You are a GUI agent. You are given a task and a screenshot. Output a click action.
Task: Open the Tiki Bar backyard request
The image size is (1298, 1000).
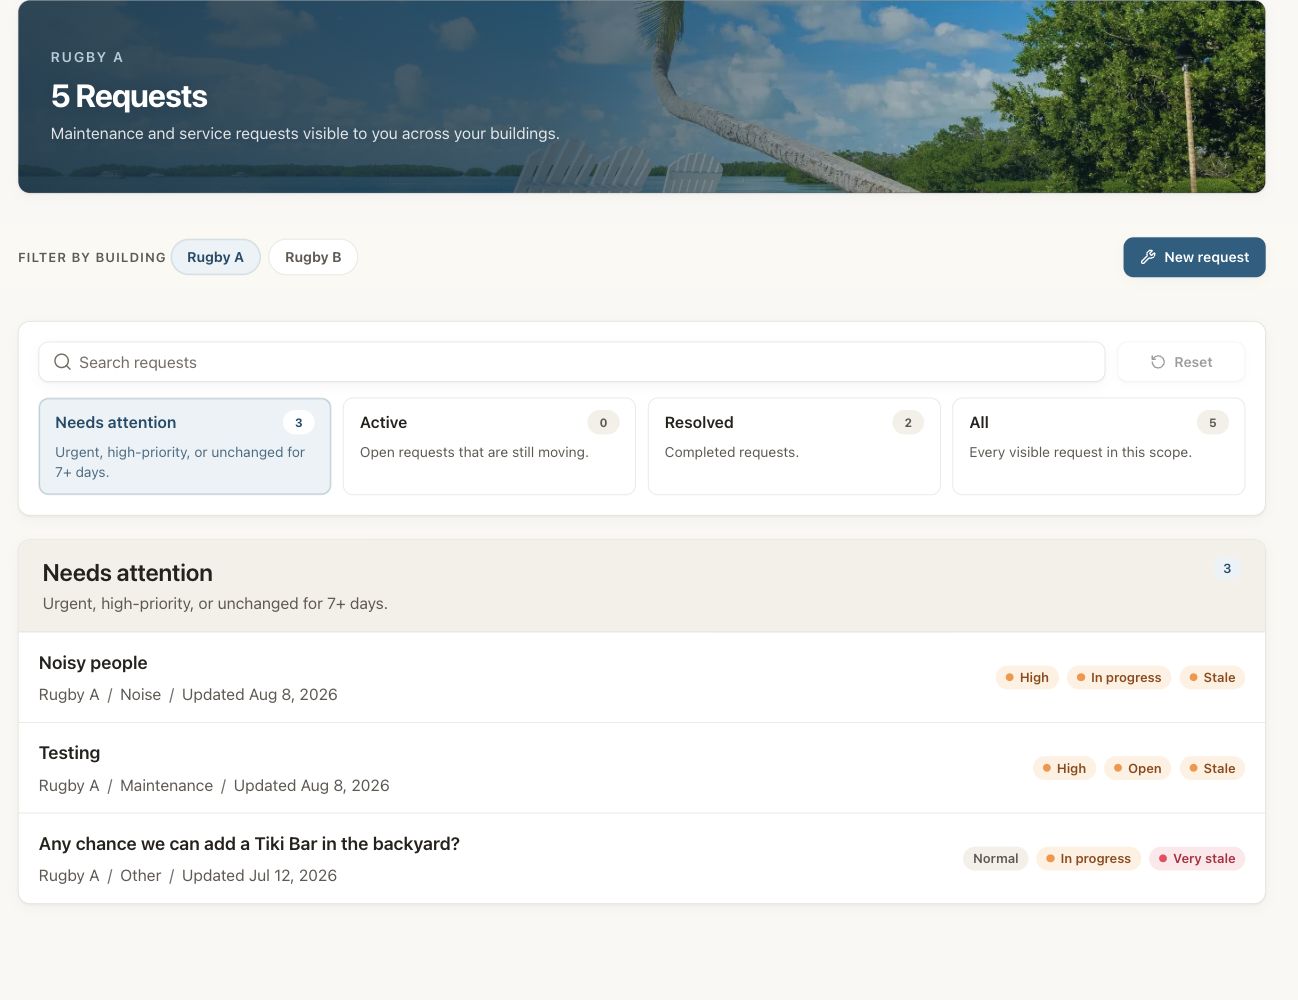642,858
